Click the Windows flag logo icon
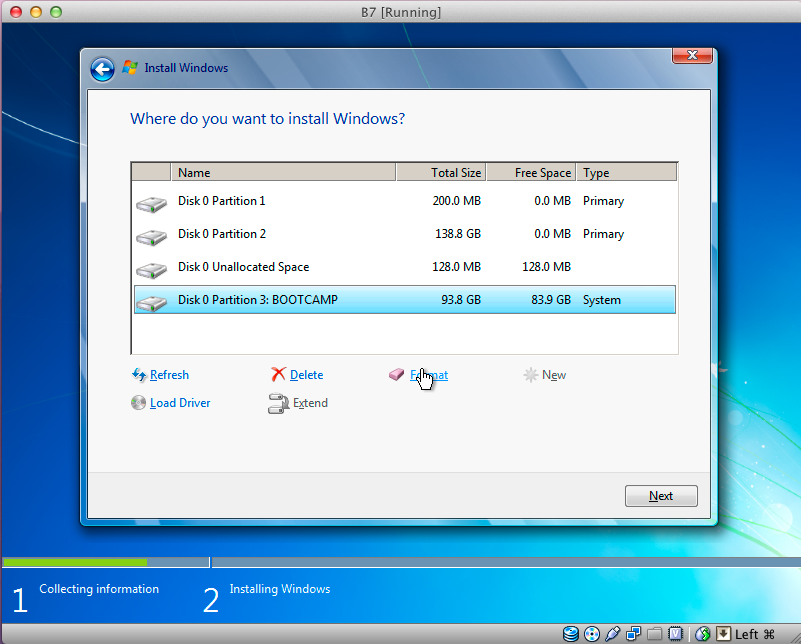This screenshot has width=801, height=644. tap(130, 67)
